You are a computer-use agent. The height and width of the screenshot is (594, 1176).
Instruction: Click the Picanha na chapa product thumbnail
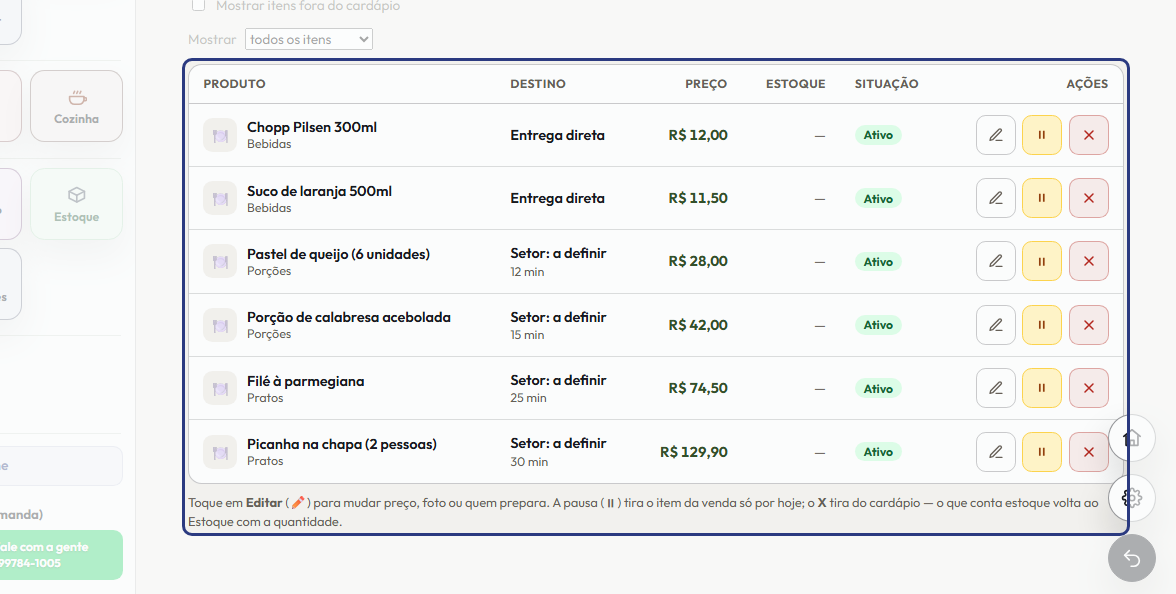click(220, 452)
